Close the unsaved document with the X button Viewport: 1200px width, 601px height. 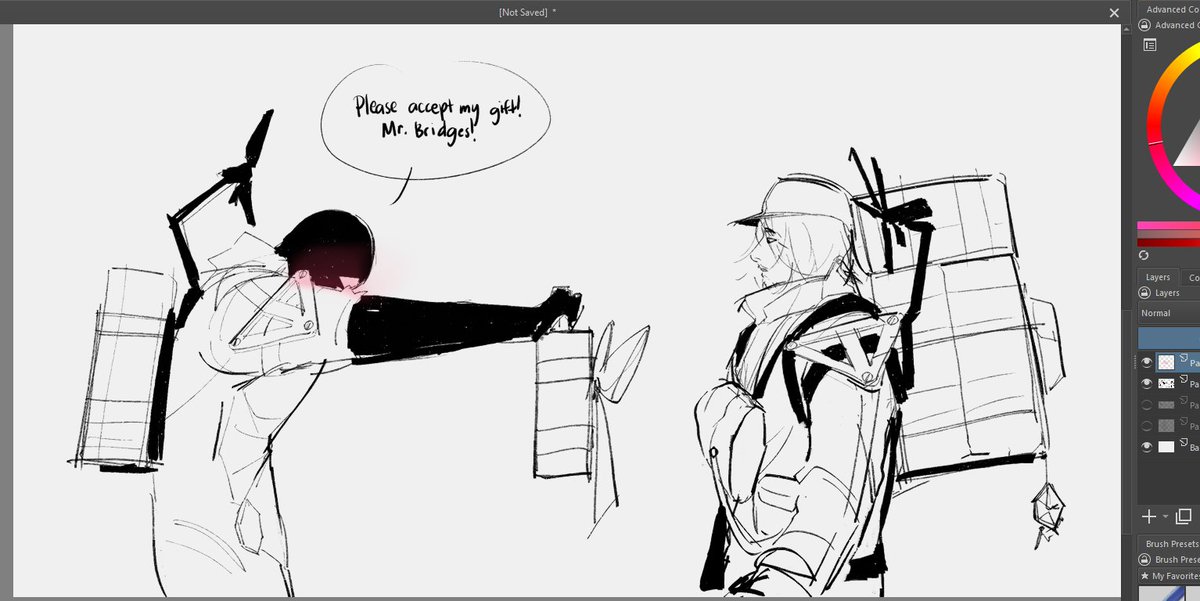tap(1114, 13)
